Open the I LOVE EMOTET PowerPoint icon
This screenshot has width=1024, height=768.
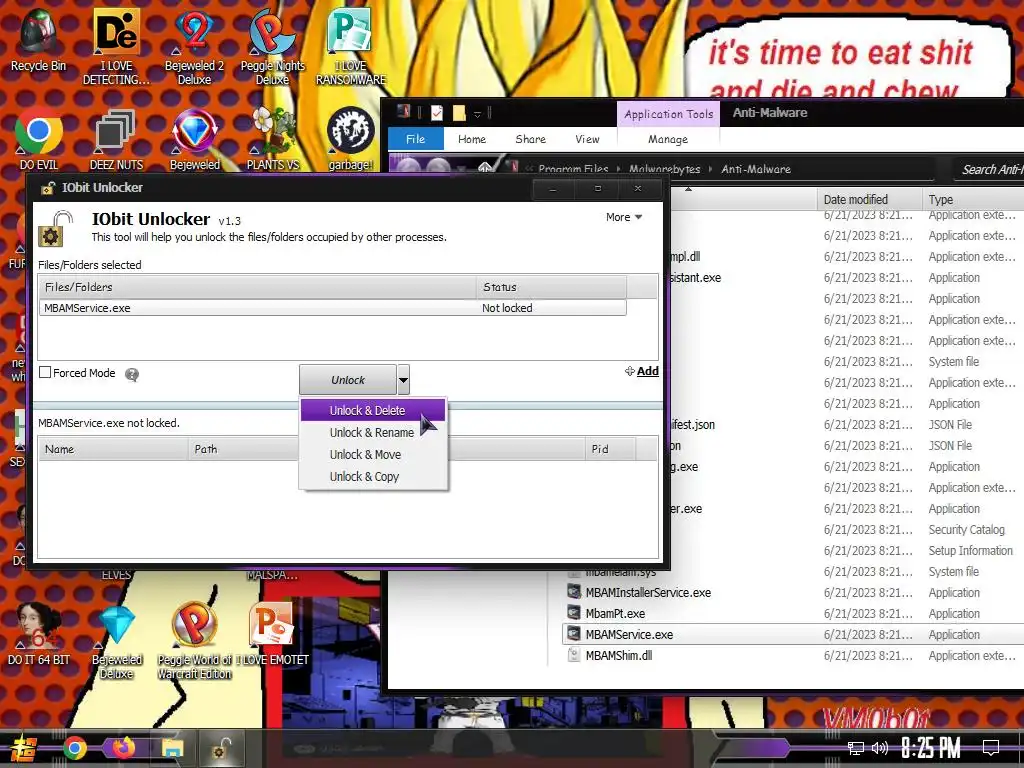(x=272, y=633)
